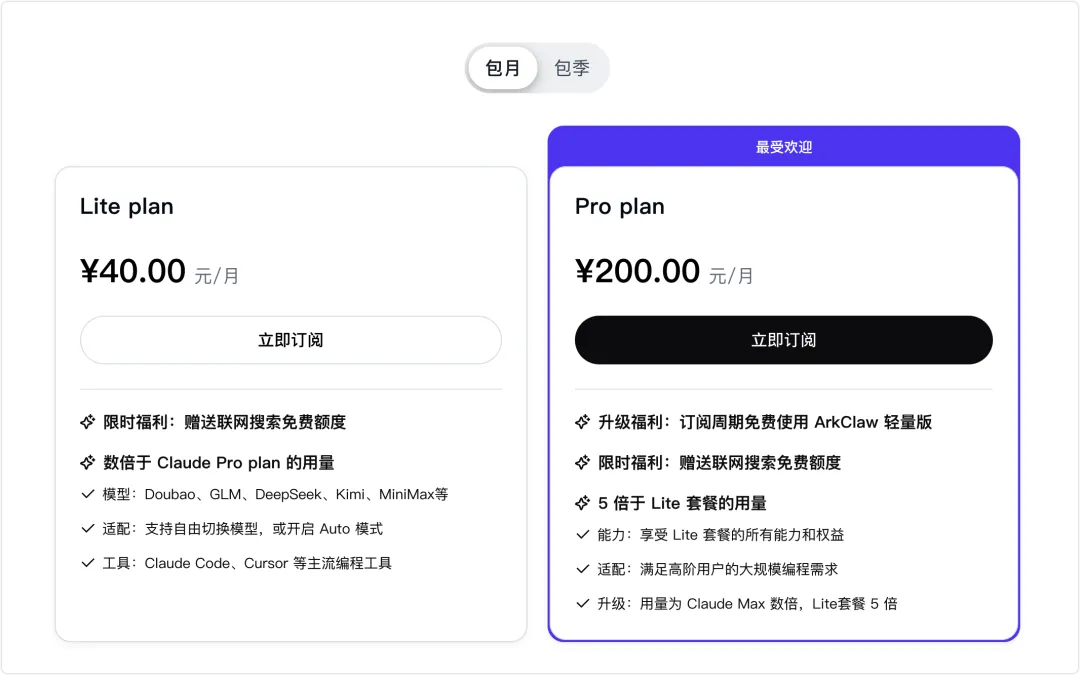1080x675 pixels.
Task: Click 立即订阅 button under Lite plan
Action: (290, 340)
